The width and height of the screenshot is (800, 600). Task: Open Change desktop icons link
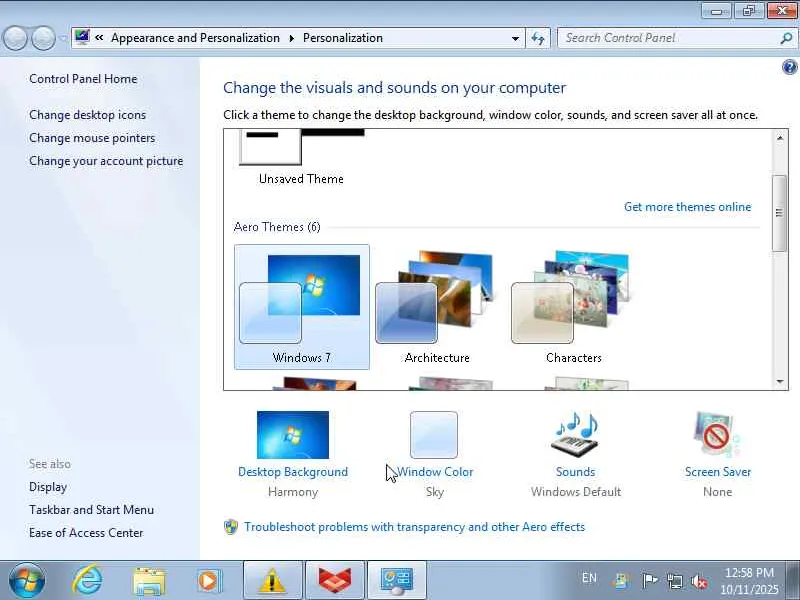coord(87,115)
